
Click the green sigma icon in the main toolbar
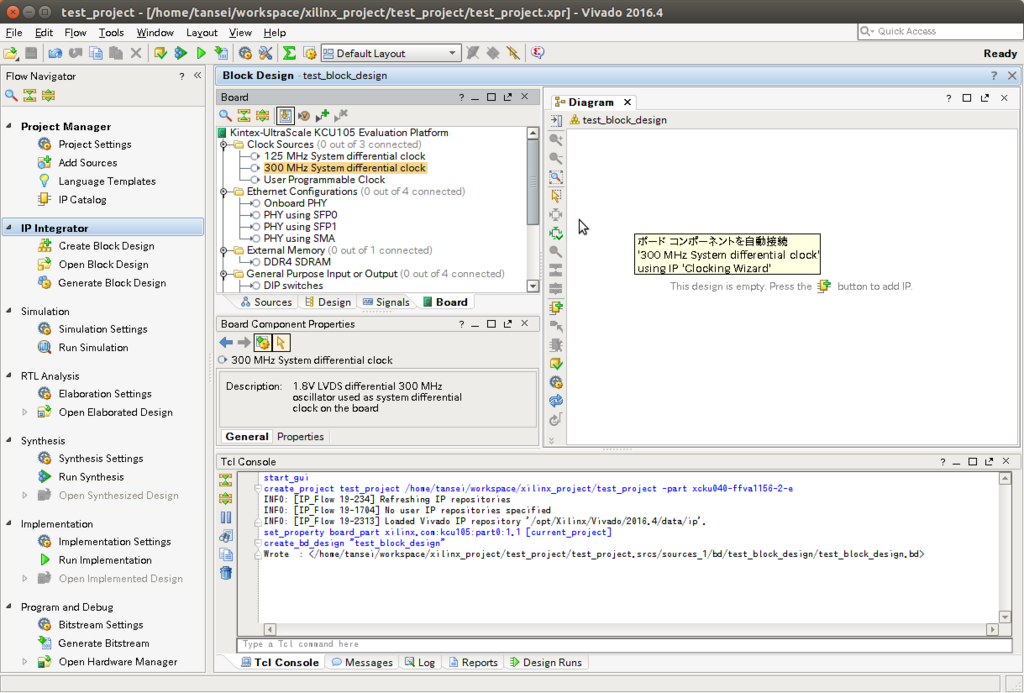coord(289,54)
